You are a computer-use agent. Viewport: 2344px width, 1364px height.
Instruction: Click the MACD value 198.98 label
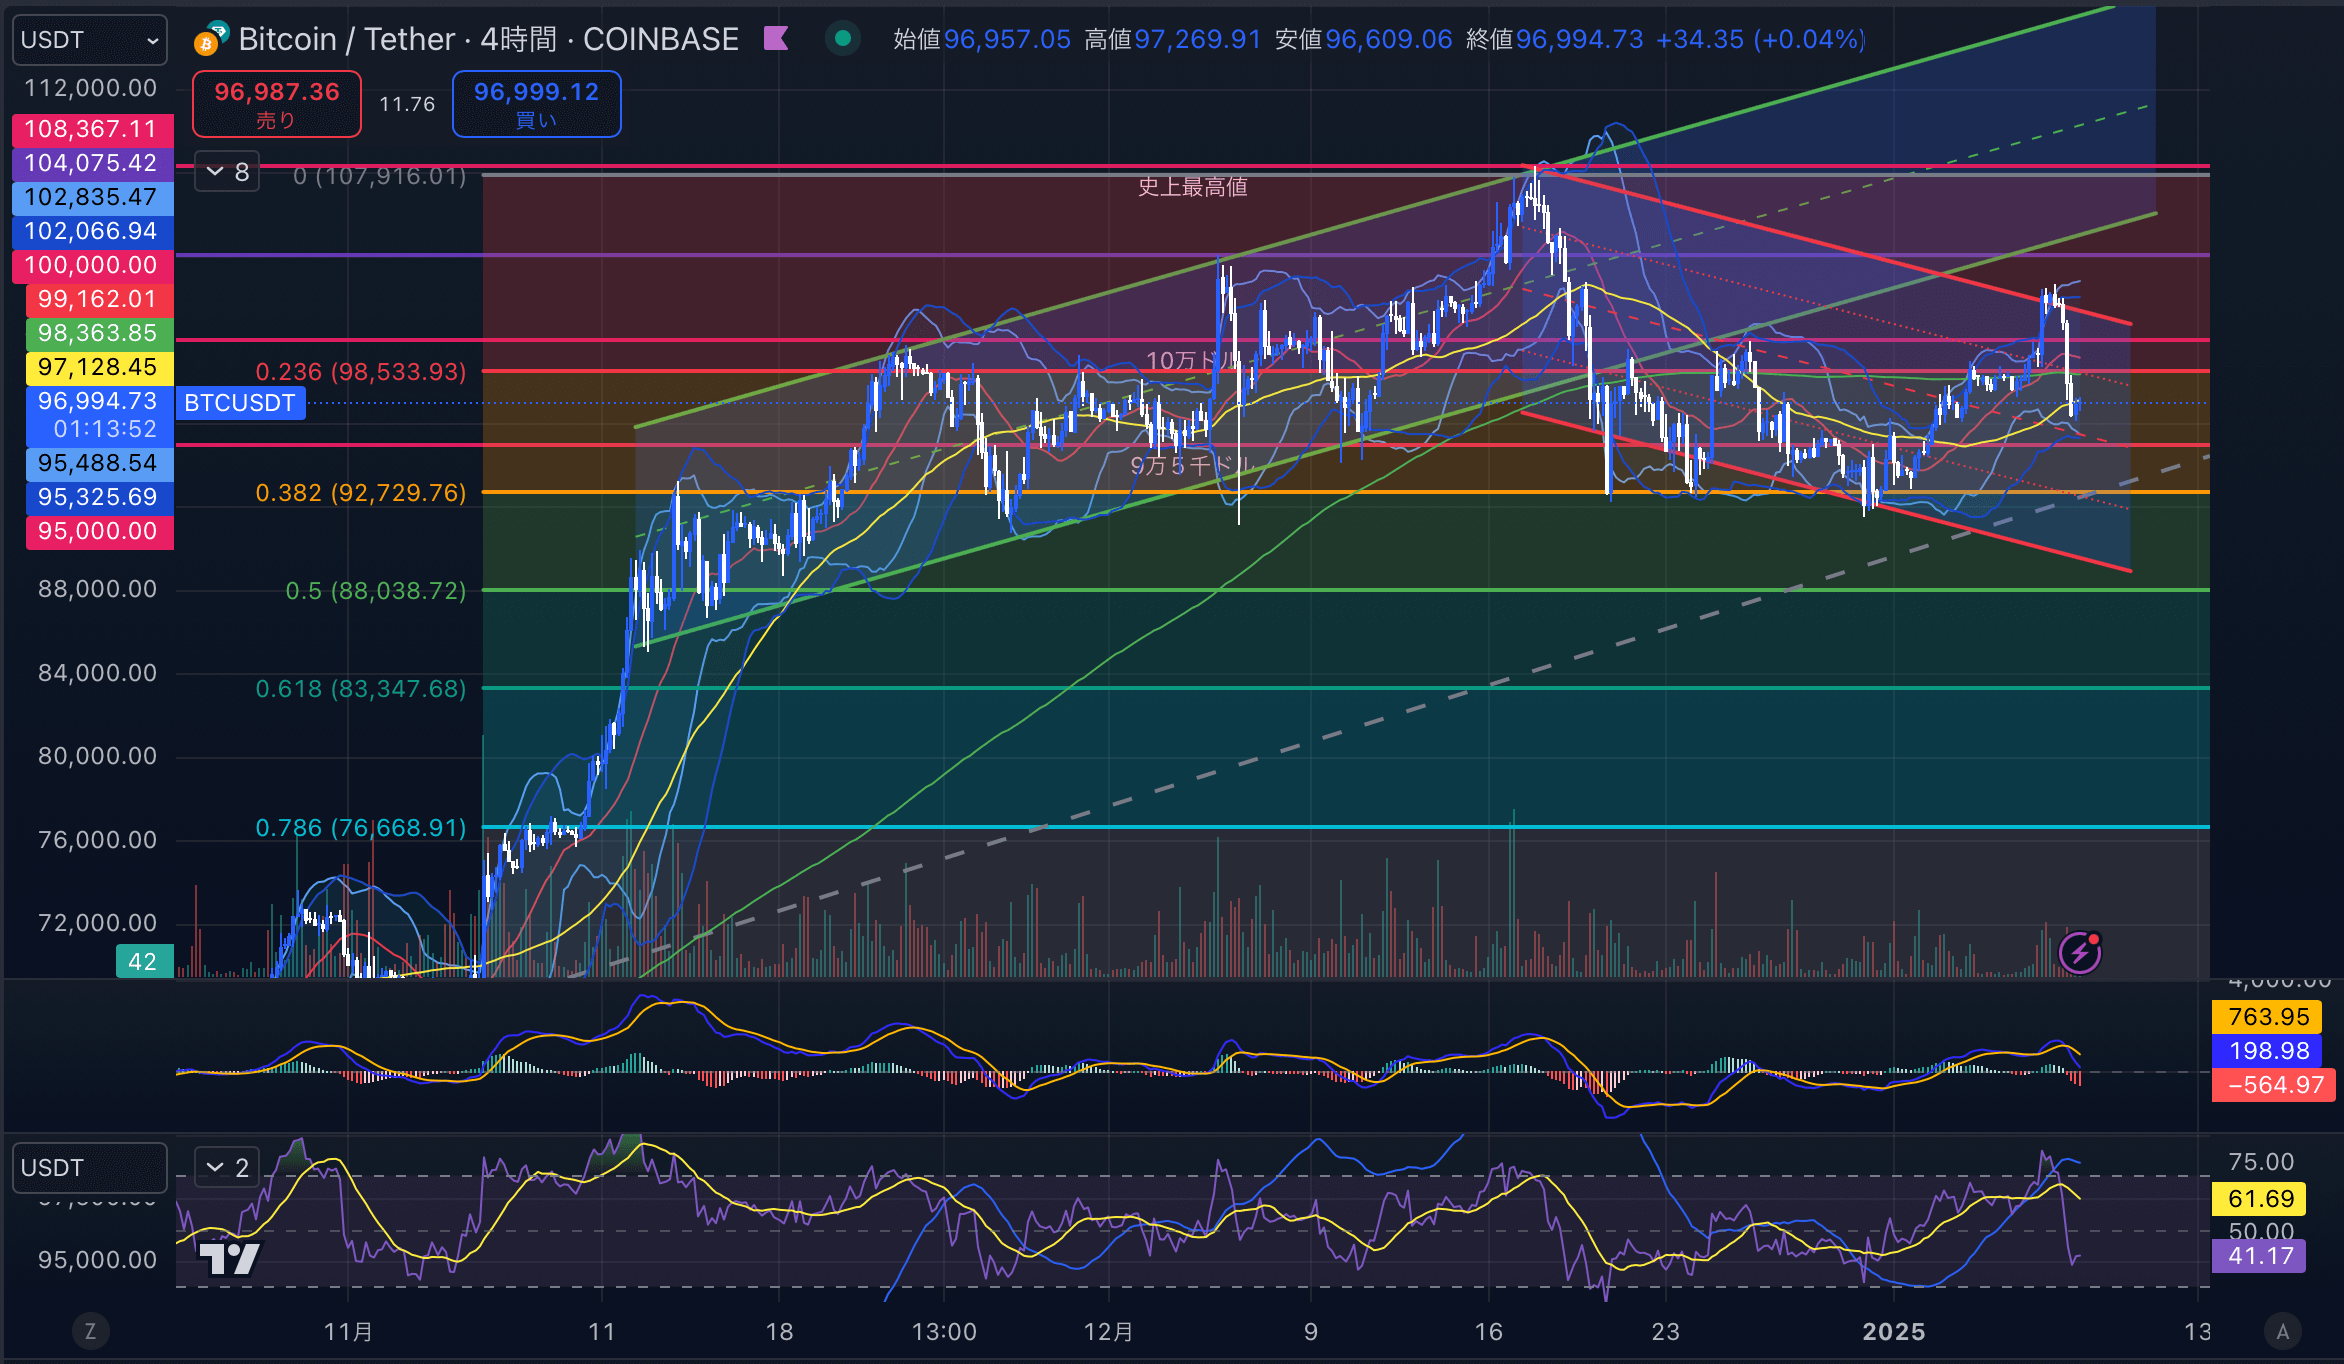[x=2268, y=1051]
